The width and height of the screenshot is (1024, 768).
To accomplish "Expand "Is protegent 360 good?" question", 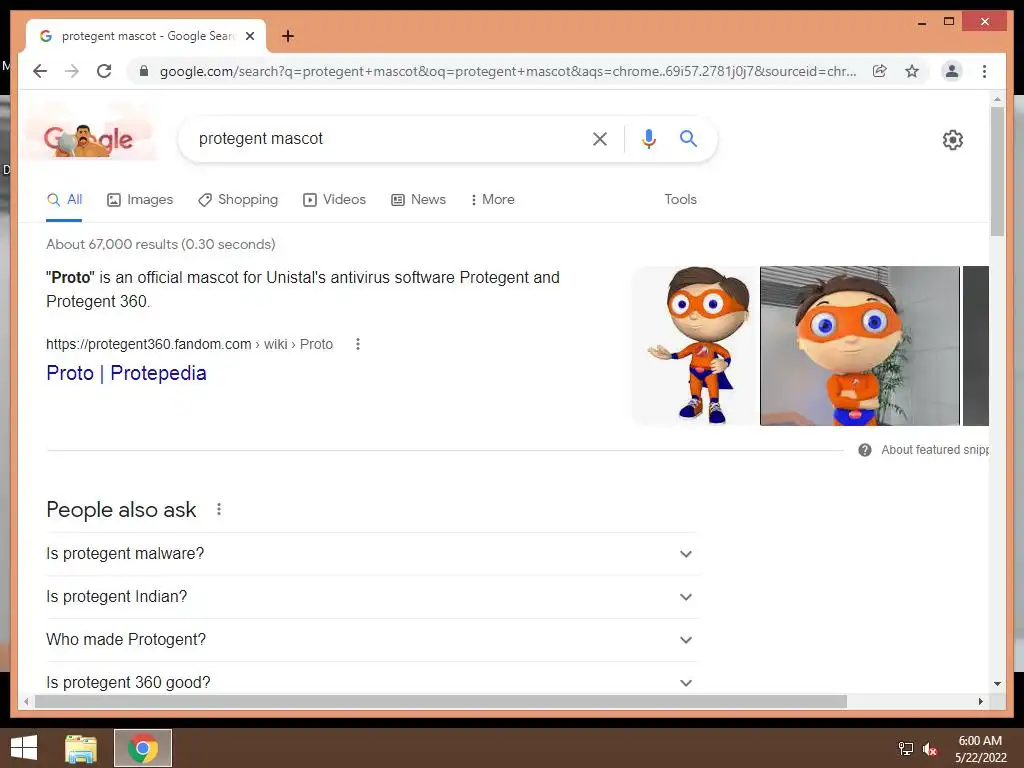I will pyautogui.click(x=371, y=682).
